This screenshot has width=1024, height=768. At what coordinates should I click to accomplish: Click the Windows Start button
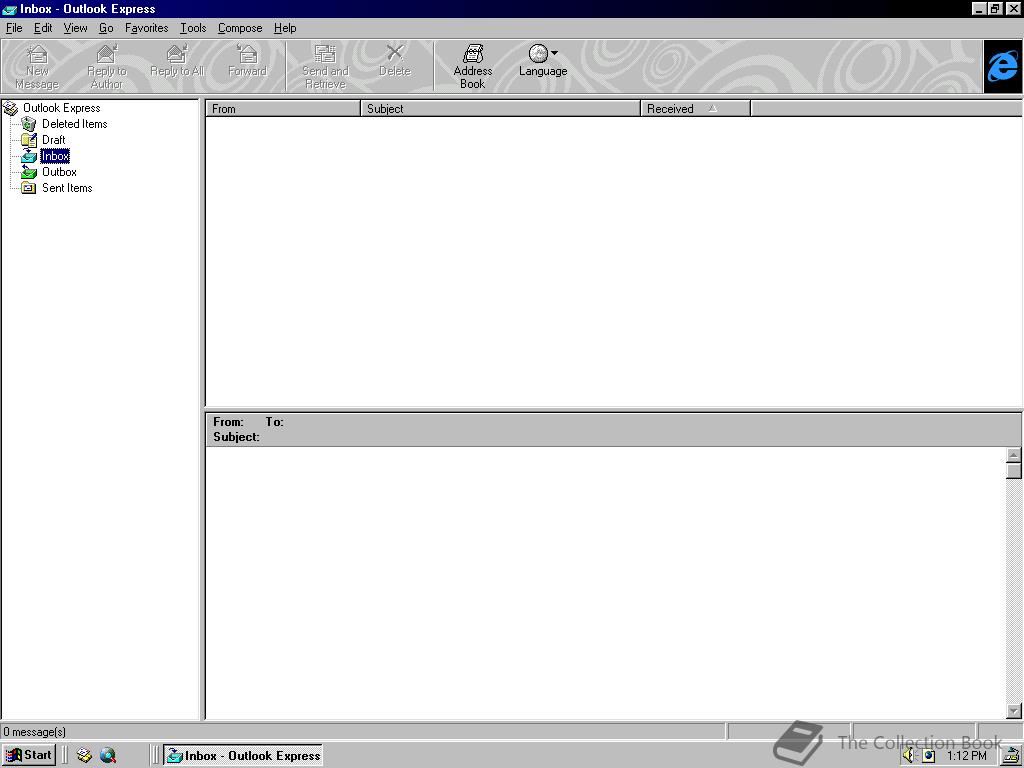coord(29,755)
